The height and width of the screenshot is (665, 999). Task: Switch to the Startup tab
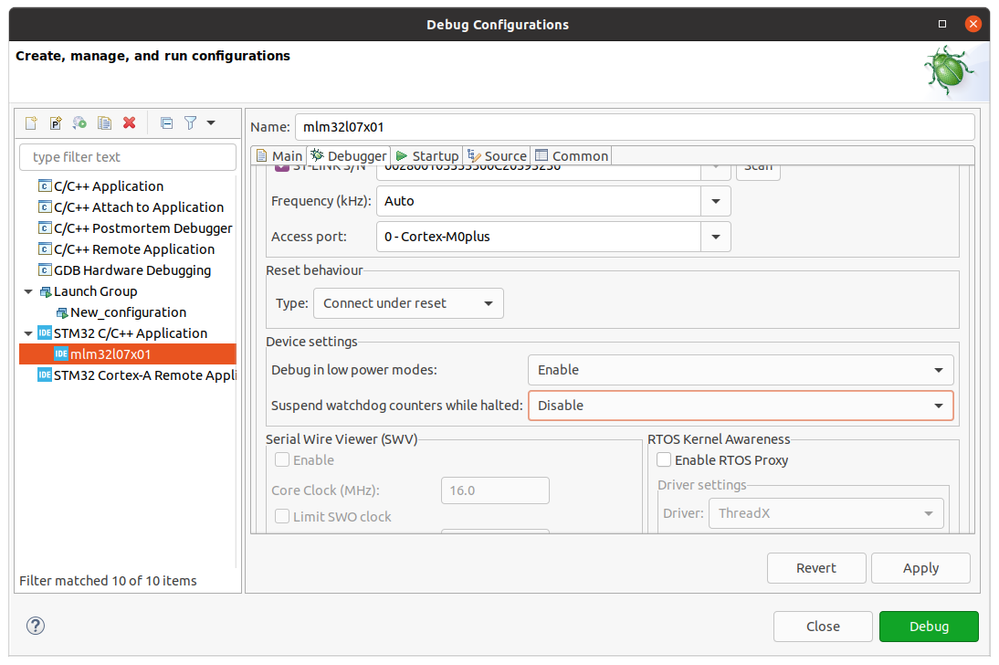pyautogui.click(x=427, y=156)
